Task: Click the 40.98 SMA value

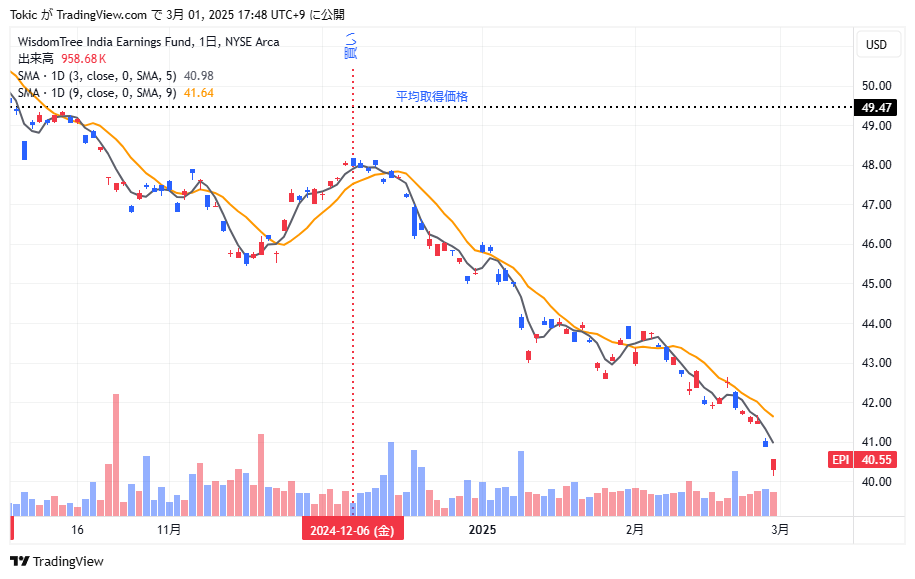Action: 198,76
